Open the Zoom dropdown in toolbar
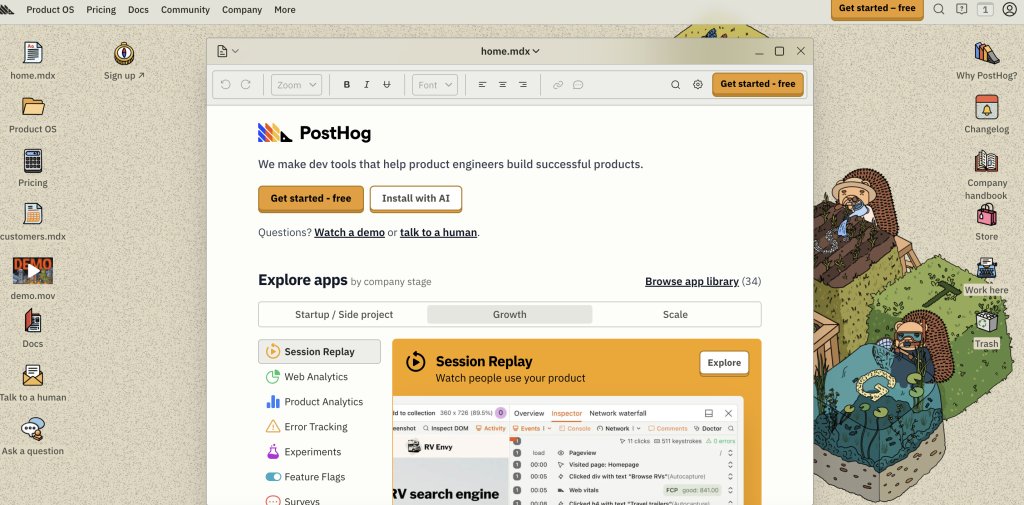 (296, 84)
